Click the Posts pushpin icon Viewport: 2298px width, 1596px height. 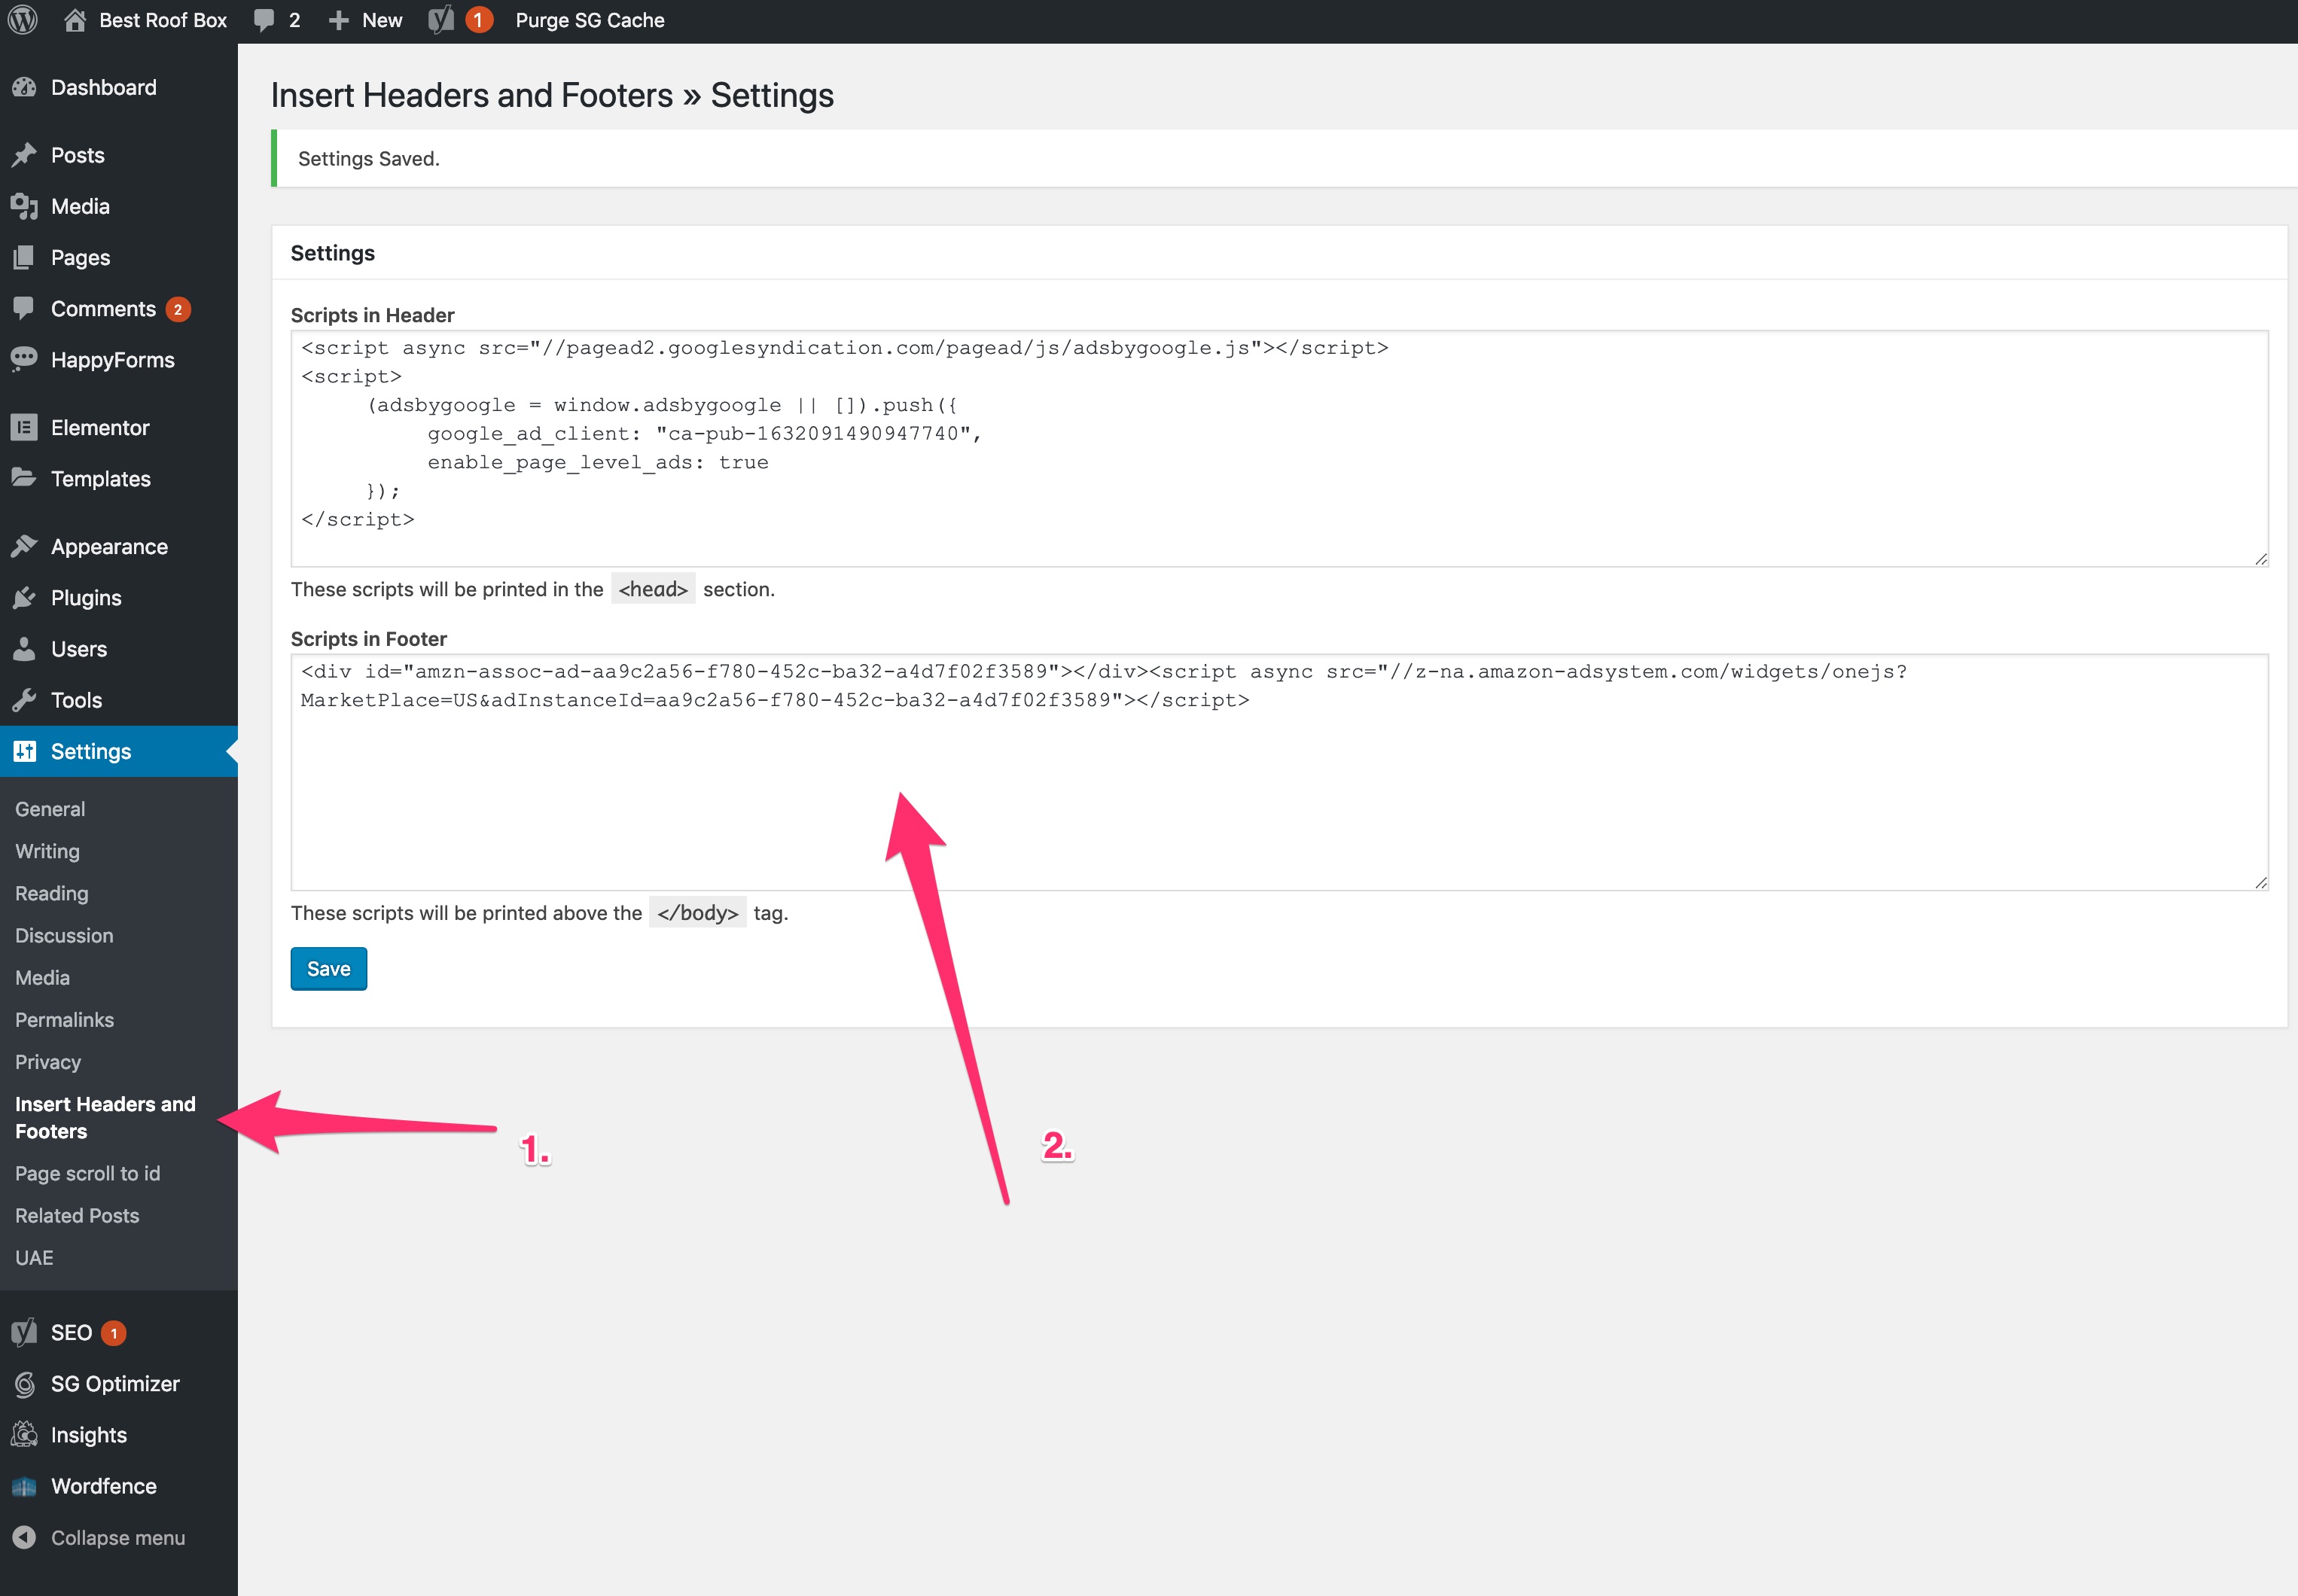tap(25, 155)
